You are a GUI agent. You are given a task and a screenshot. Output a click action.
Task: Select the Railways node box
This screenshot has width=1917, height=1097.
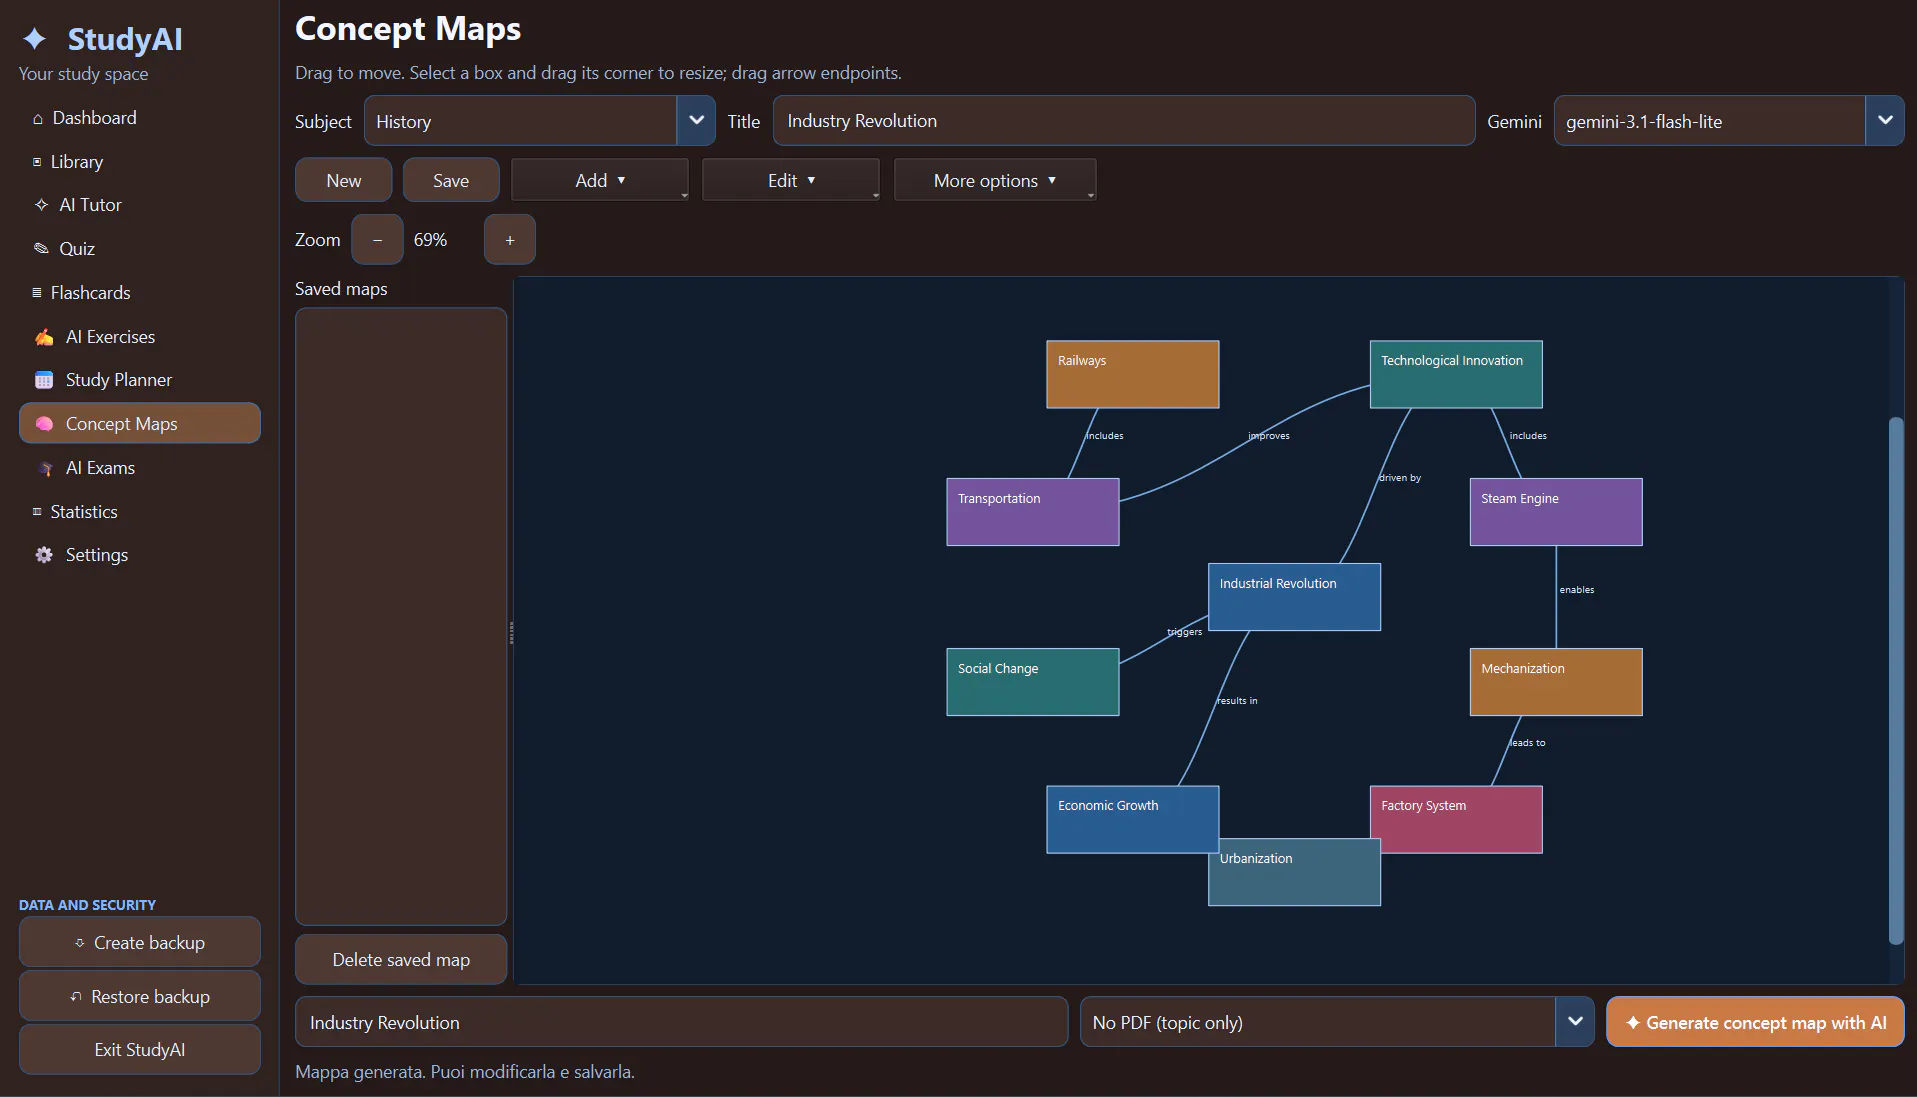[x=1133, y=374]
